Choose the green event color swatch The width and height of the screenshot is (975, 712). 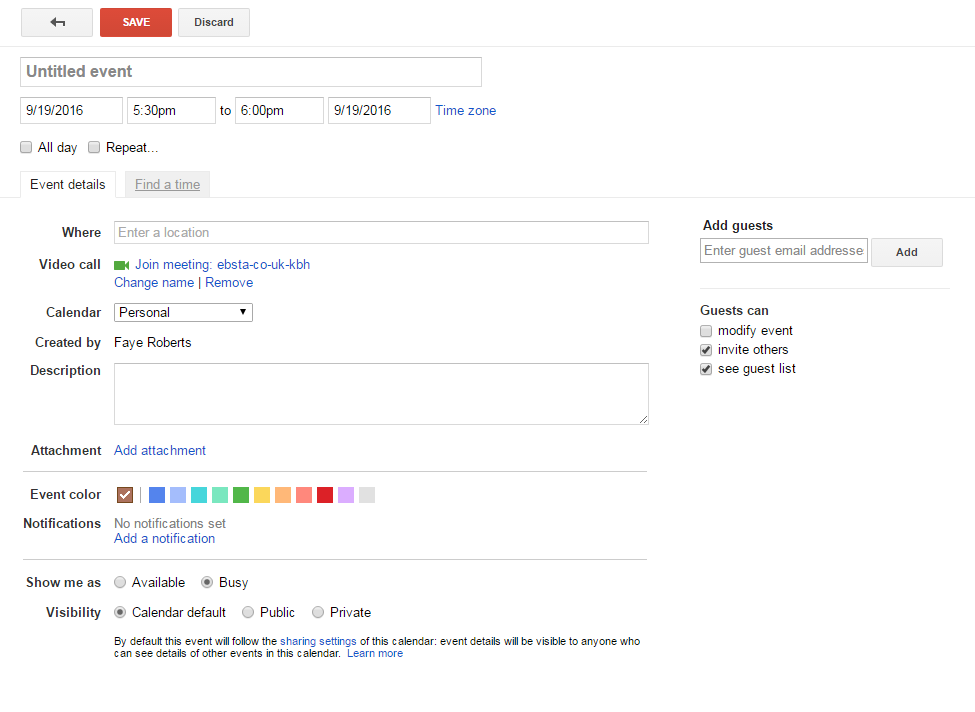coord(241,495)
